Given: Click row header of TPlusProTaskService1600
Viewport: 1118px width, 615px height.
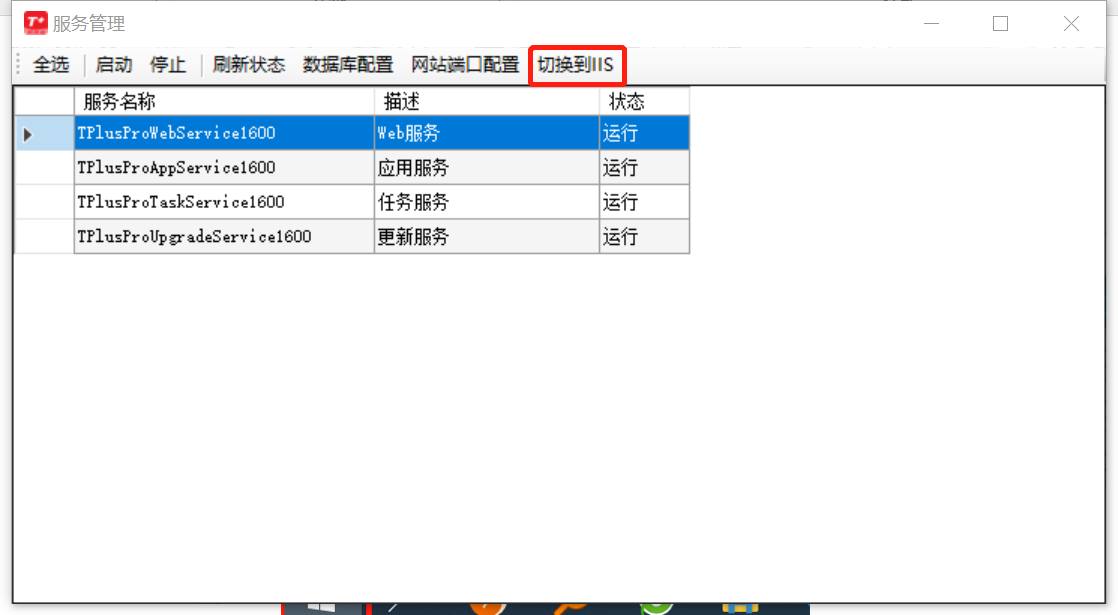Looking at the screenshot, I should [44, 202].
